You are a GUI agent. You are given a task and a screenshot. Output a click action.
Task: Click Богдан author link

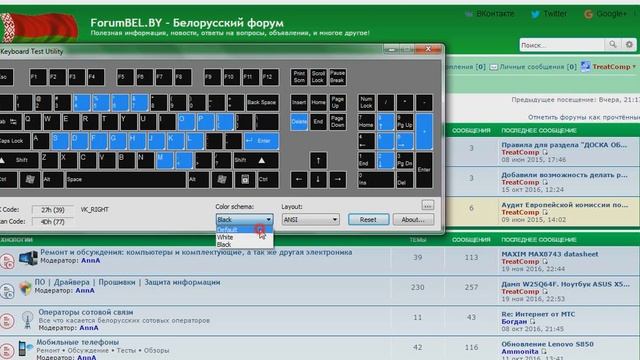coord(515,322)
